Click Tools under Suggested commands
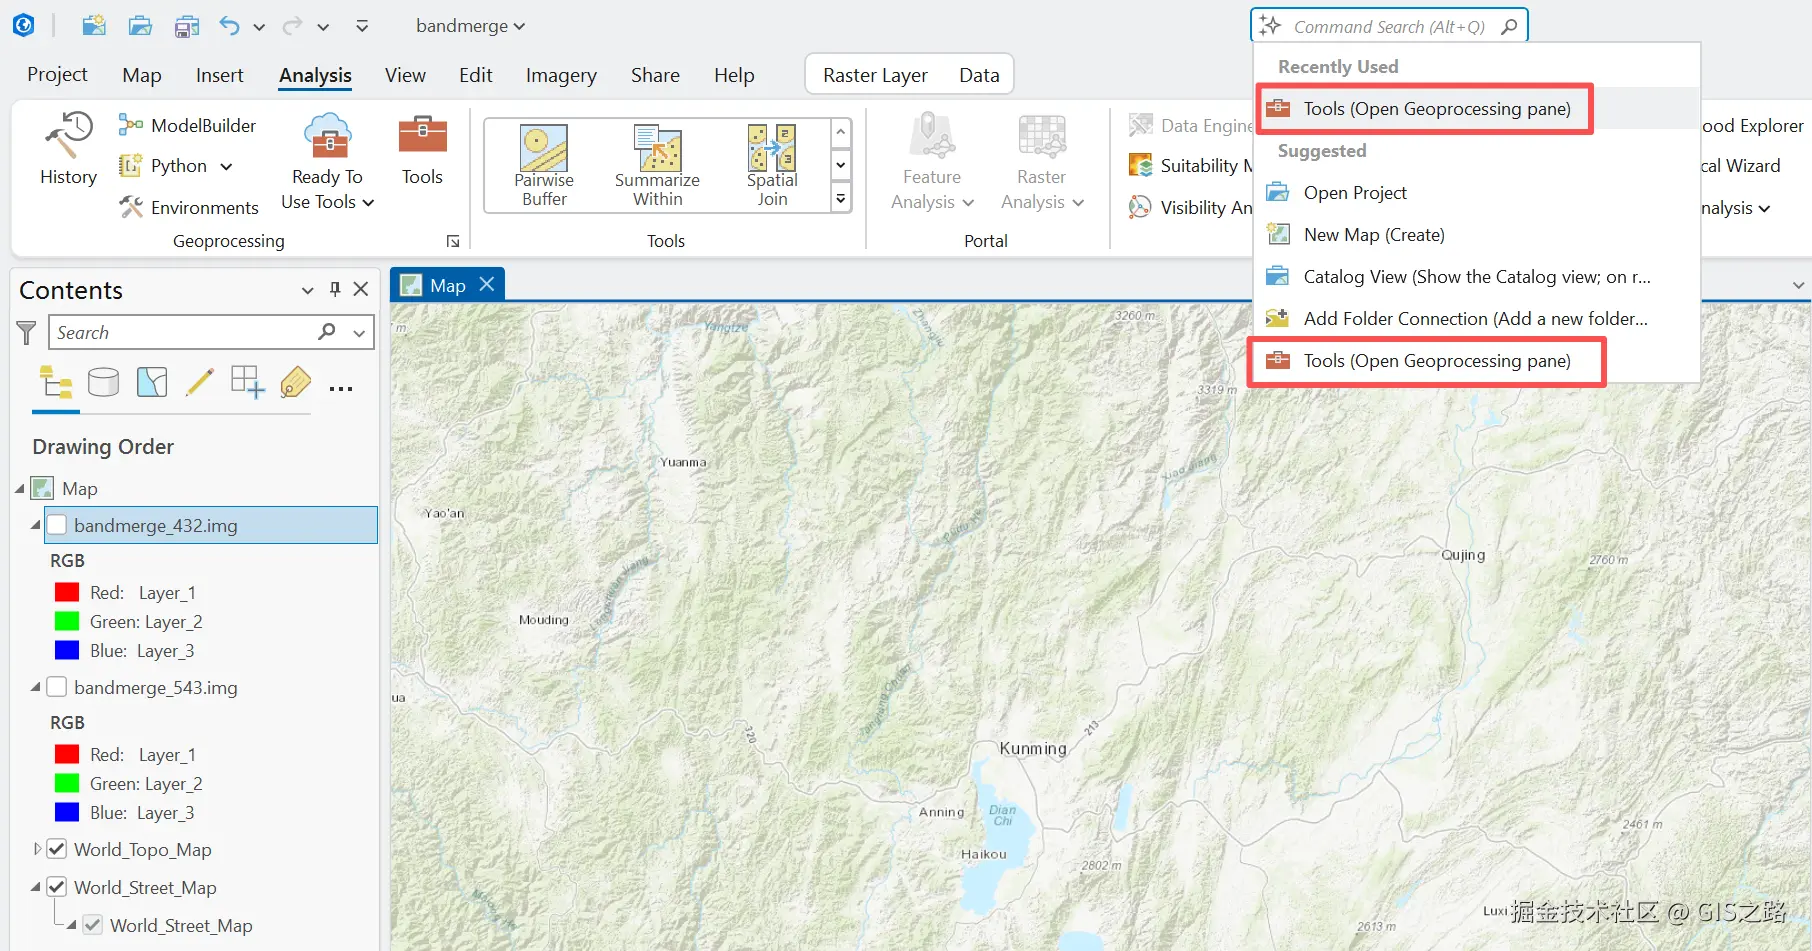Screen dimensions: 1812x951 tap(1476, 360)
